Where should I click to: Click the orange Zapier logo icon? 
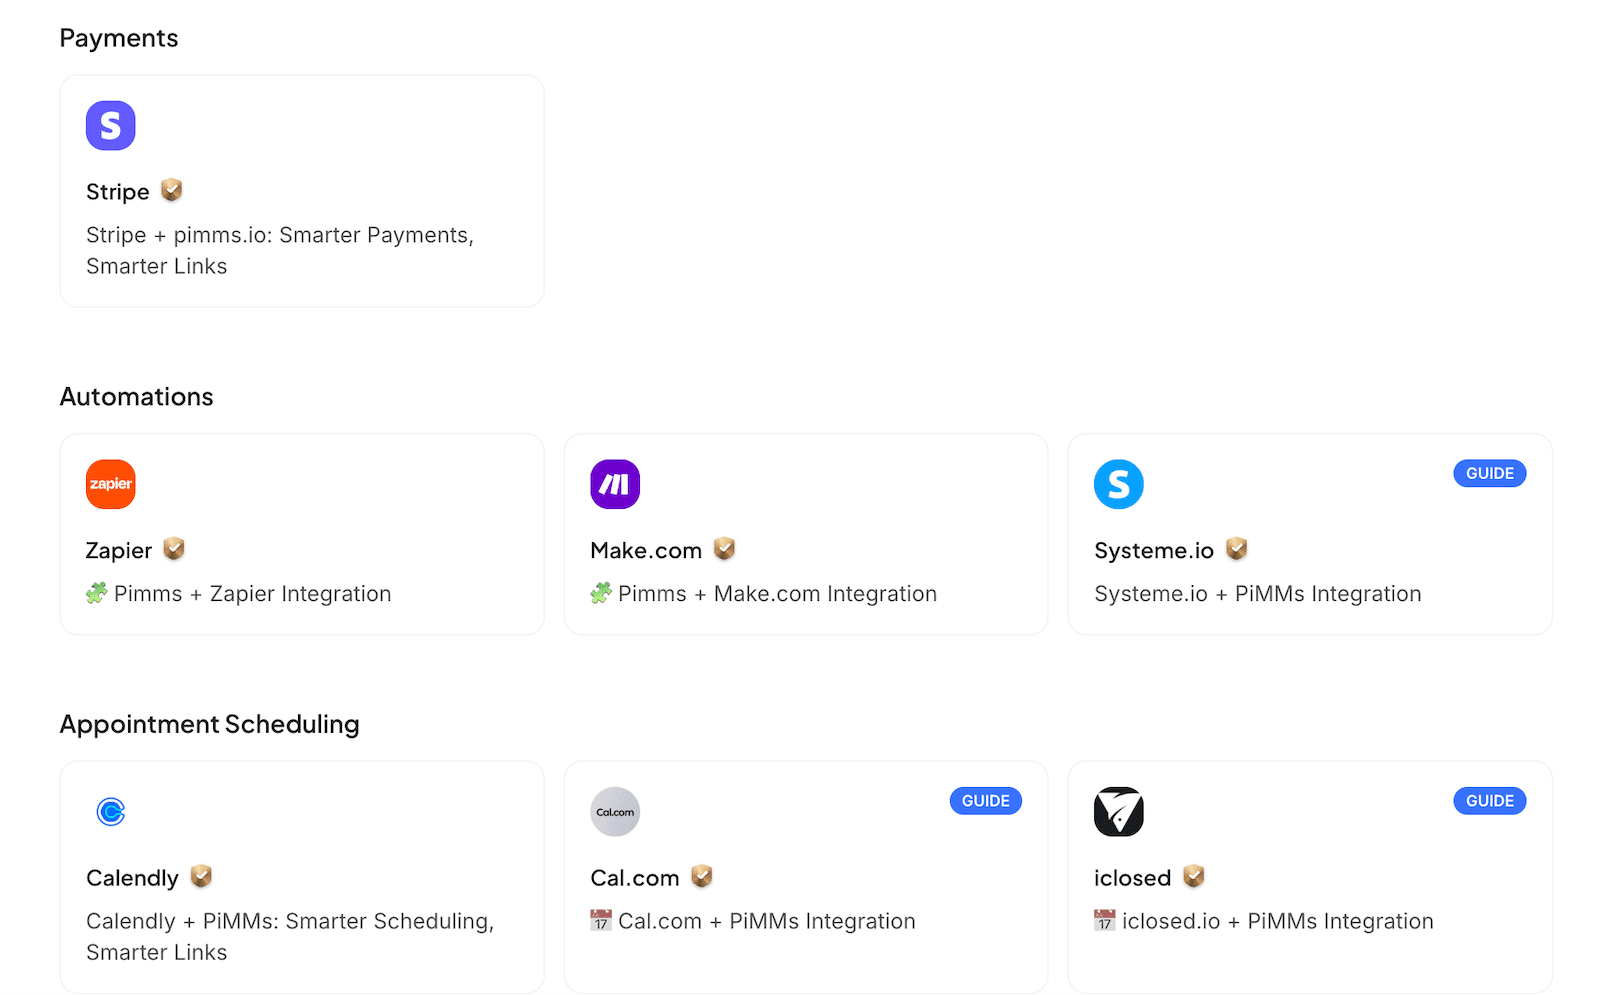point(111,484)
